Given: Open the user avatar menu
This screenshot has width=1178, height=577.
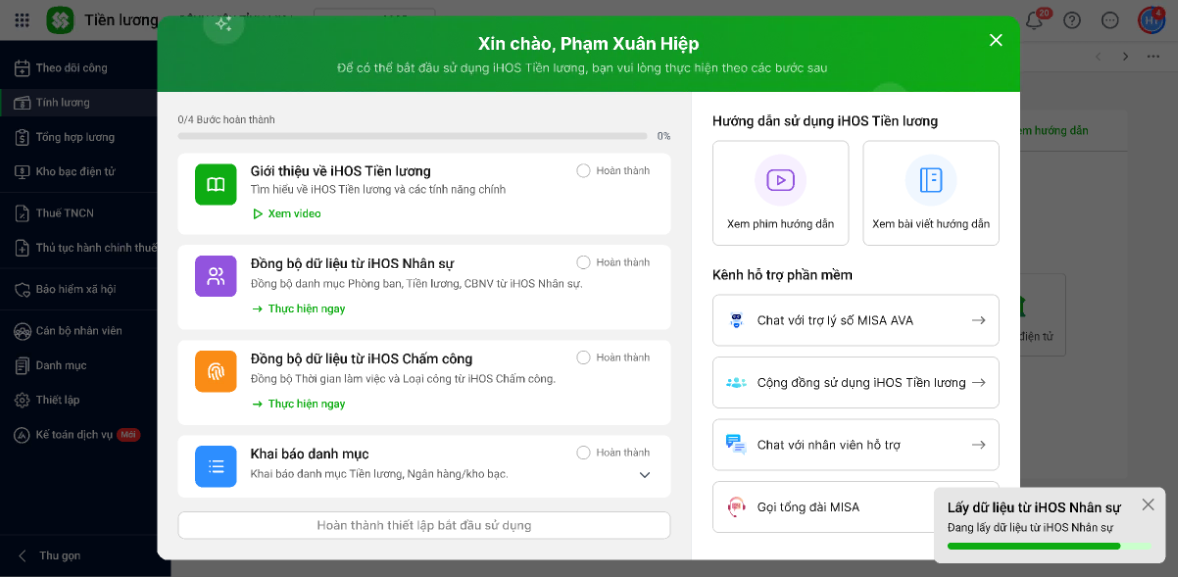Looking at the screenshot, I should [1151, 20].
